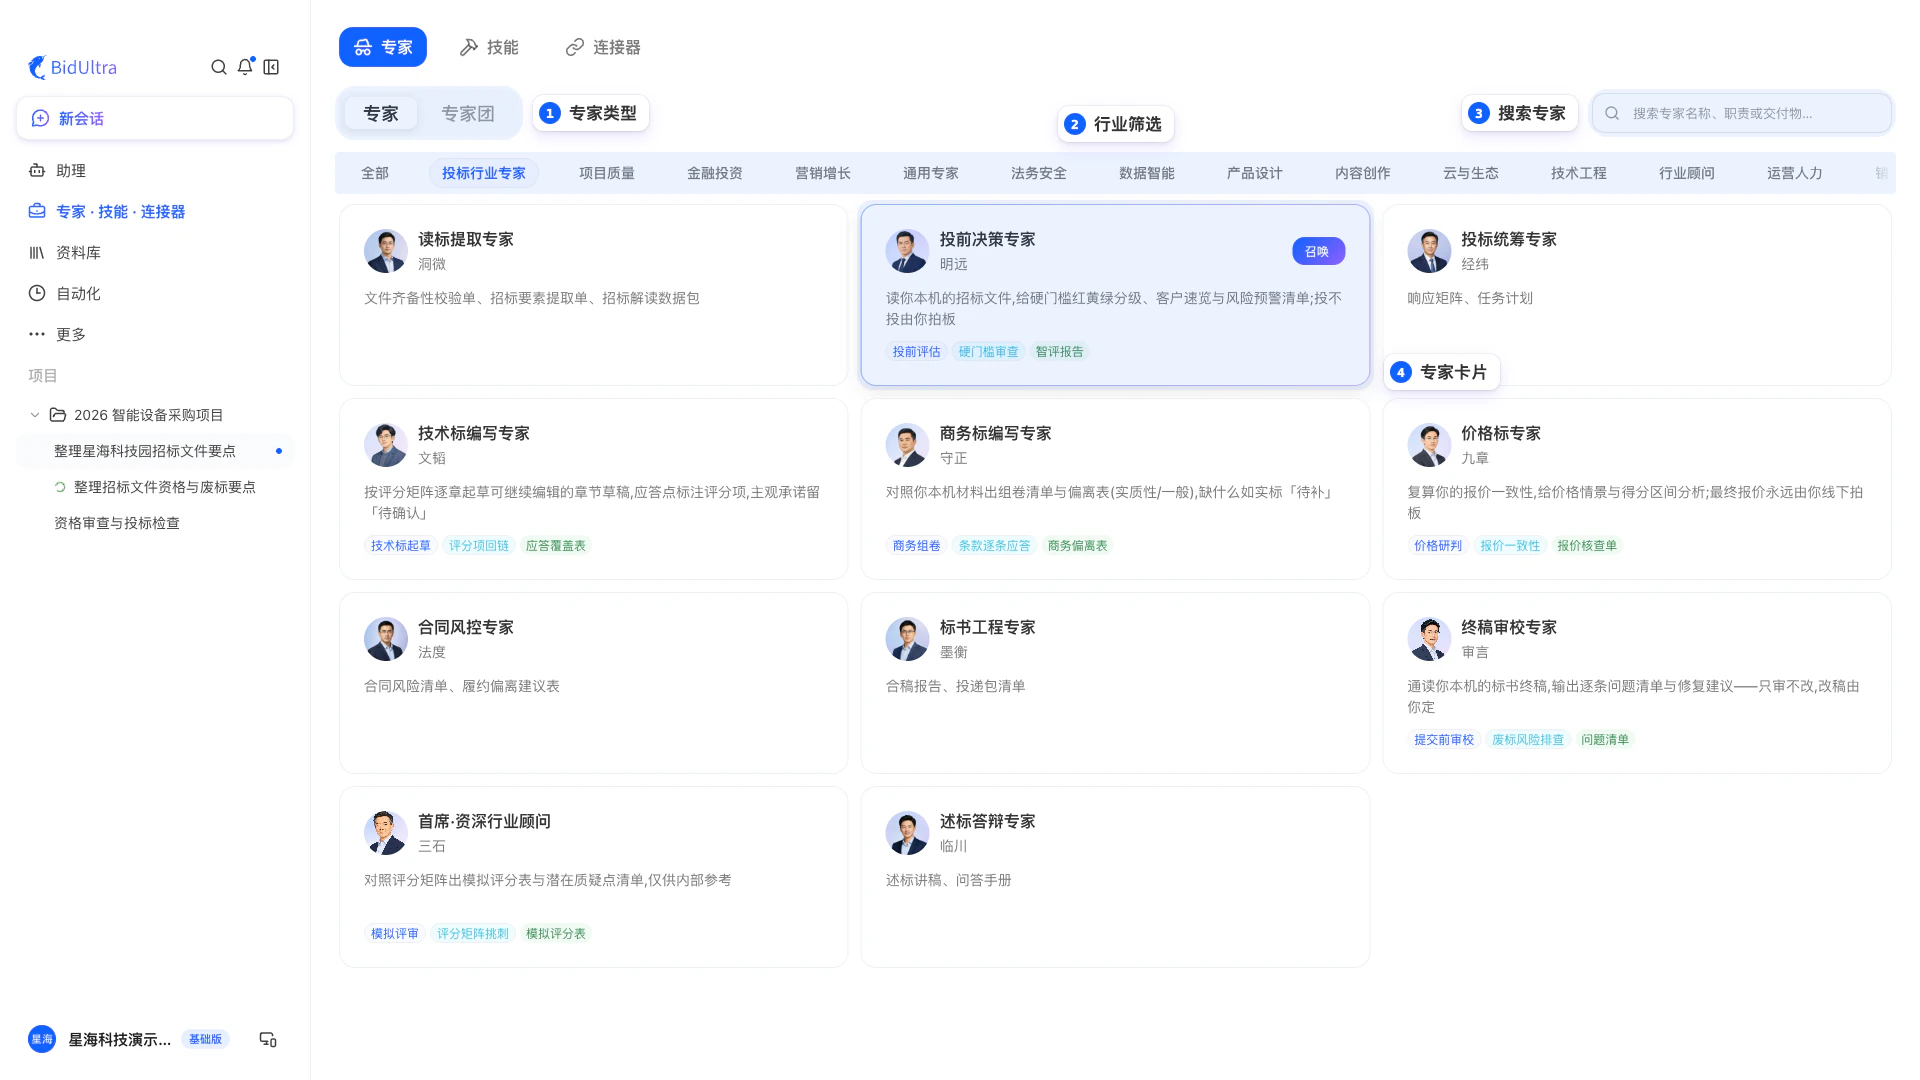Image resolution: width=1920 pixels, height=1080 pixels.
Task: Click magnifier icon in expert search box
Action: (x=1612, y=113)
